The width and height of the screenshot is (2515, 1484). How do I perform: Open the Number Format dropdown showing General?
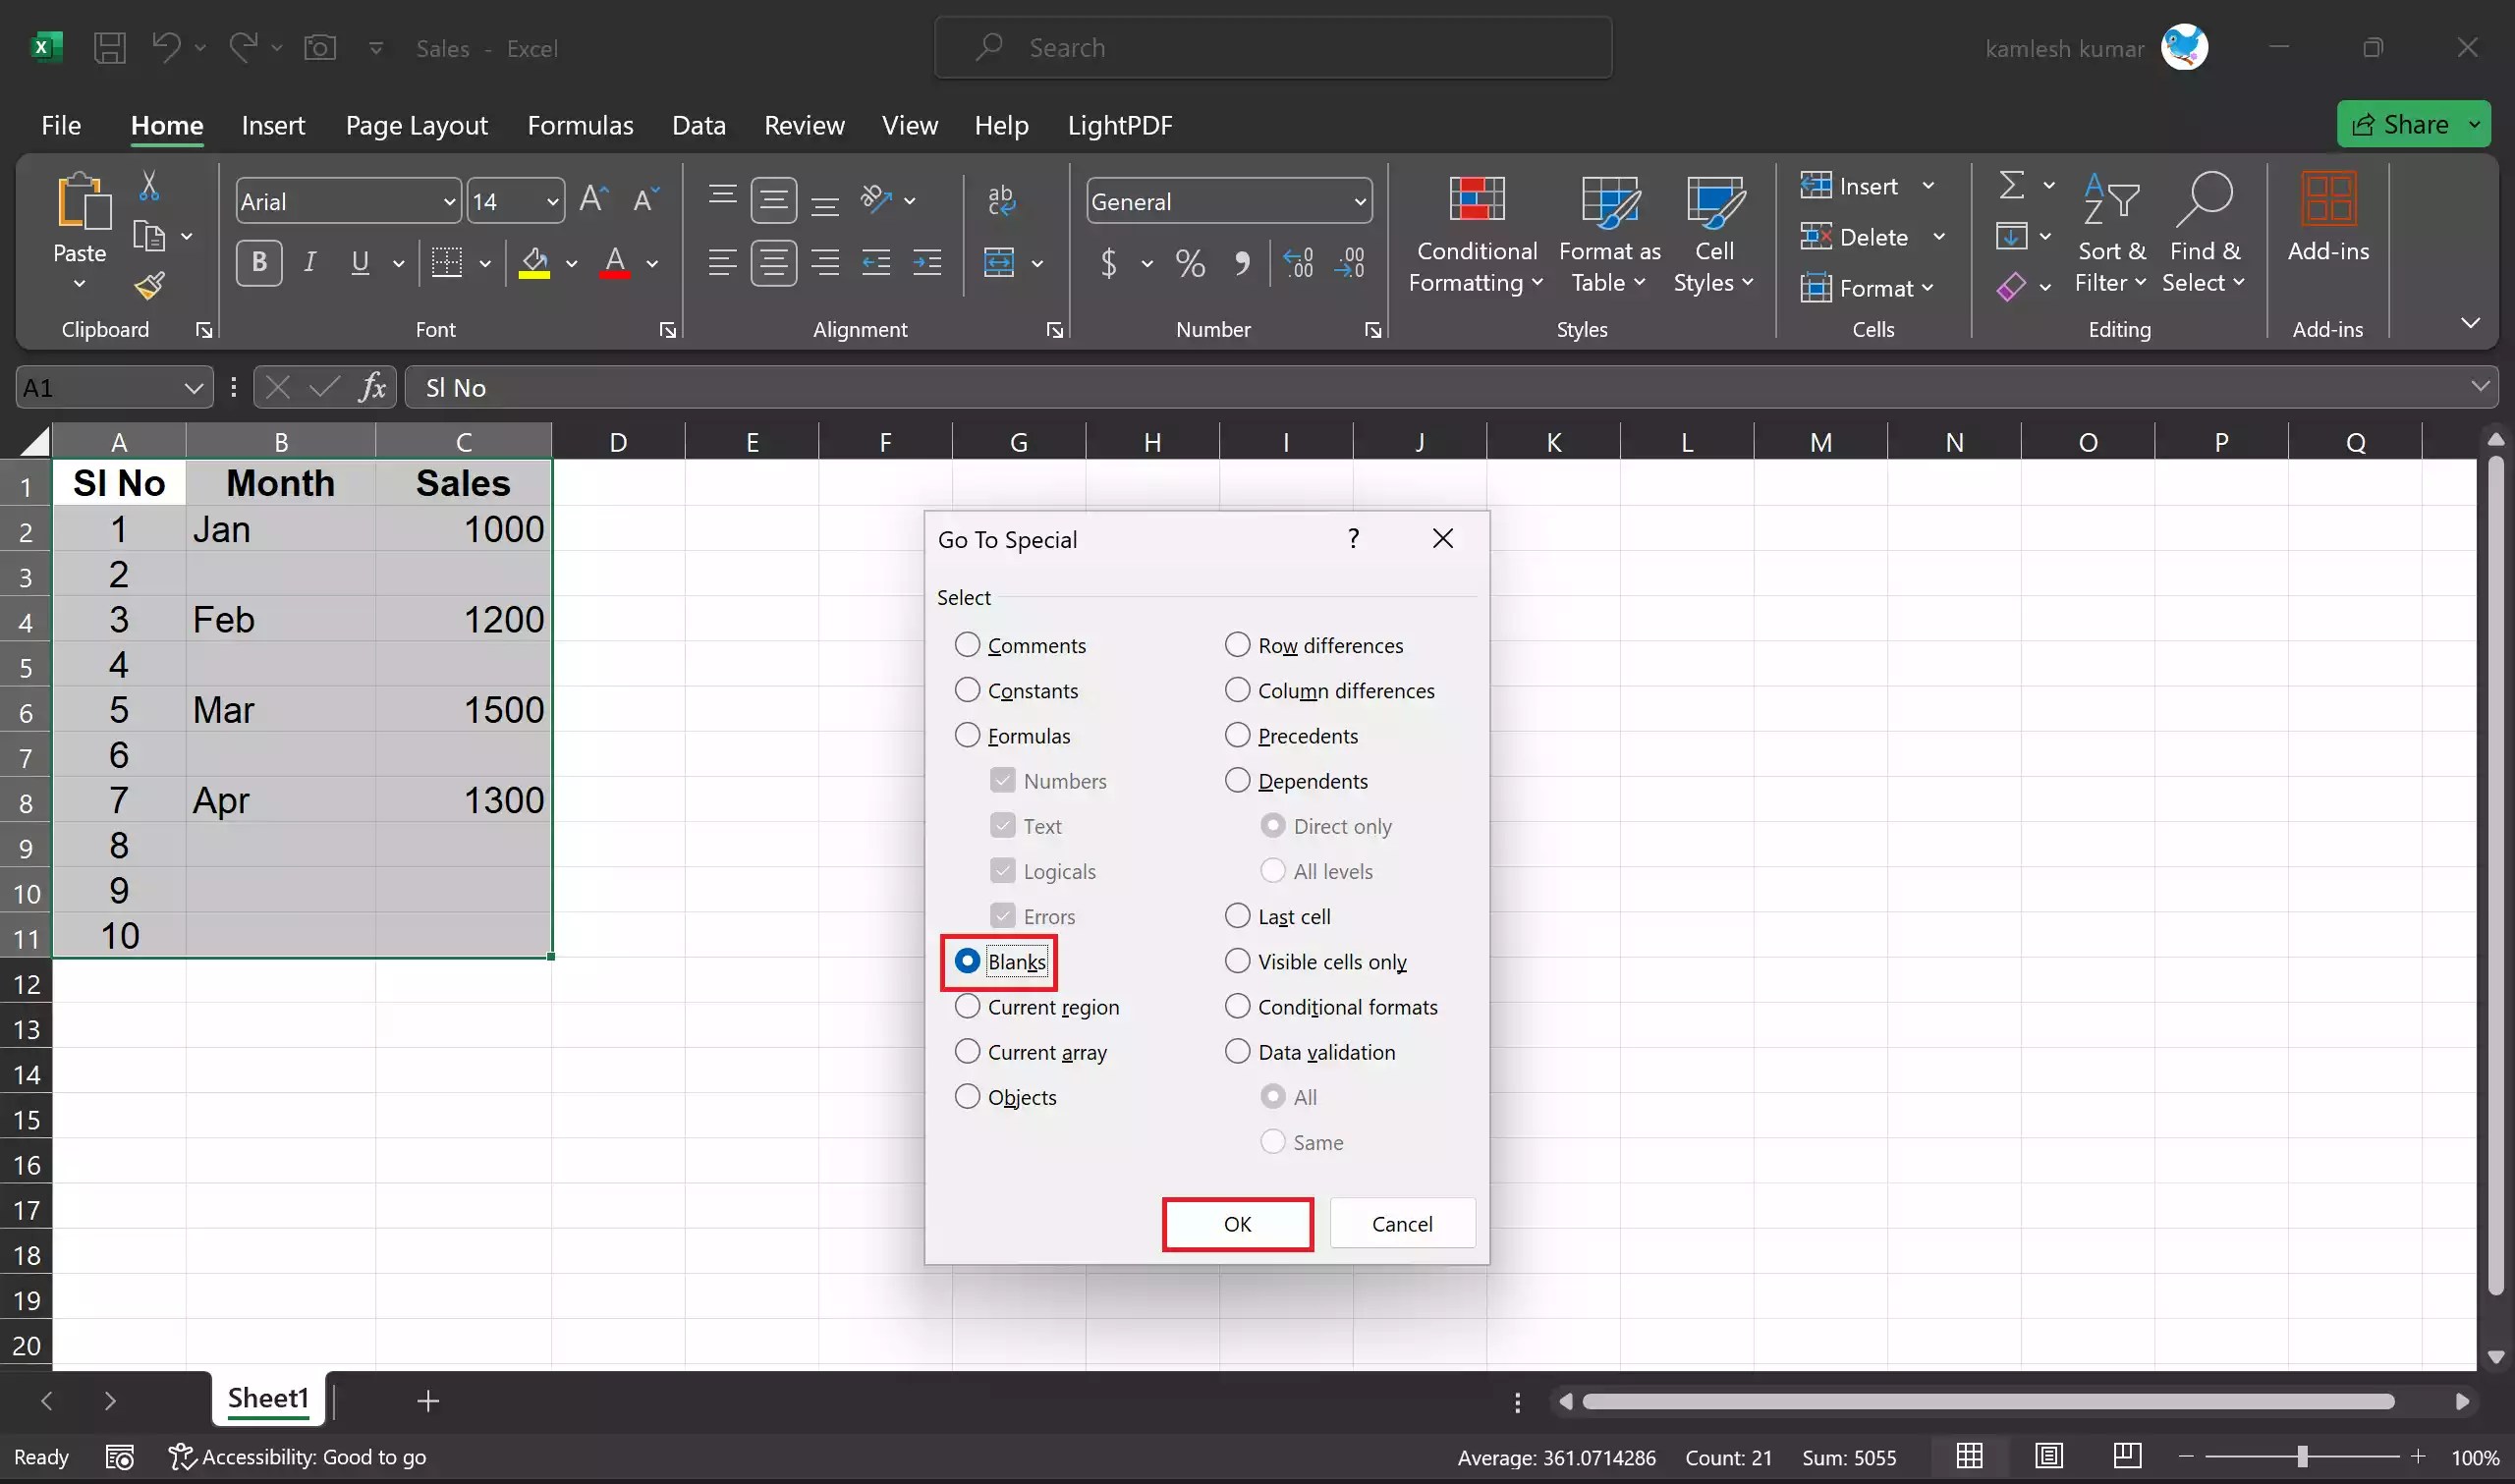1359,201
